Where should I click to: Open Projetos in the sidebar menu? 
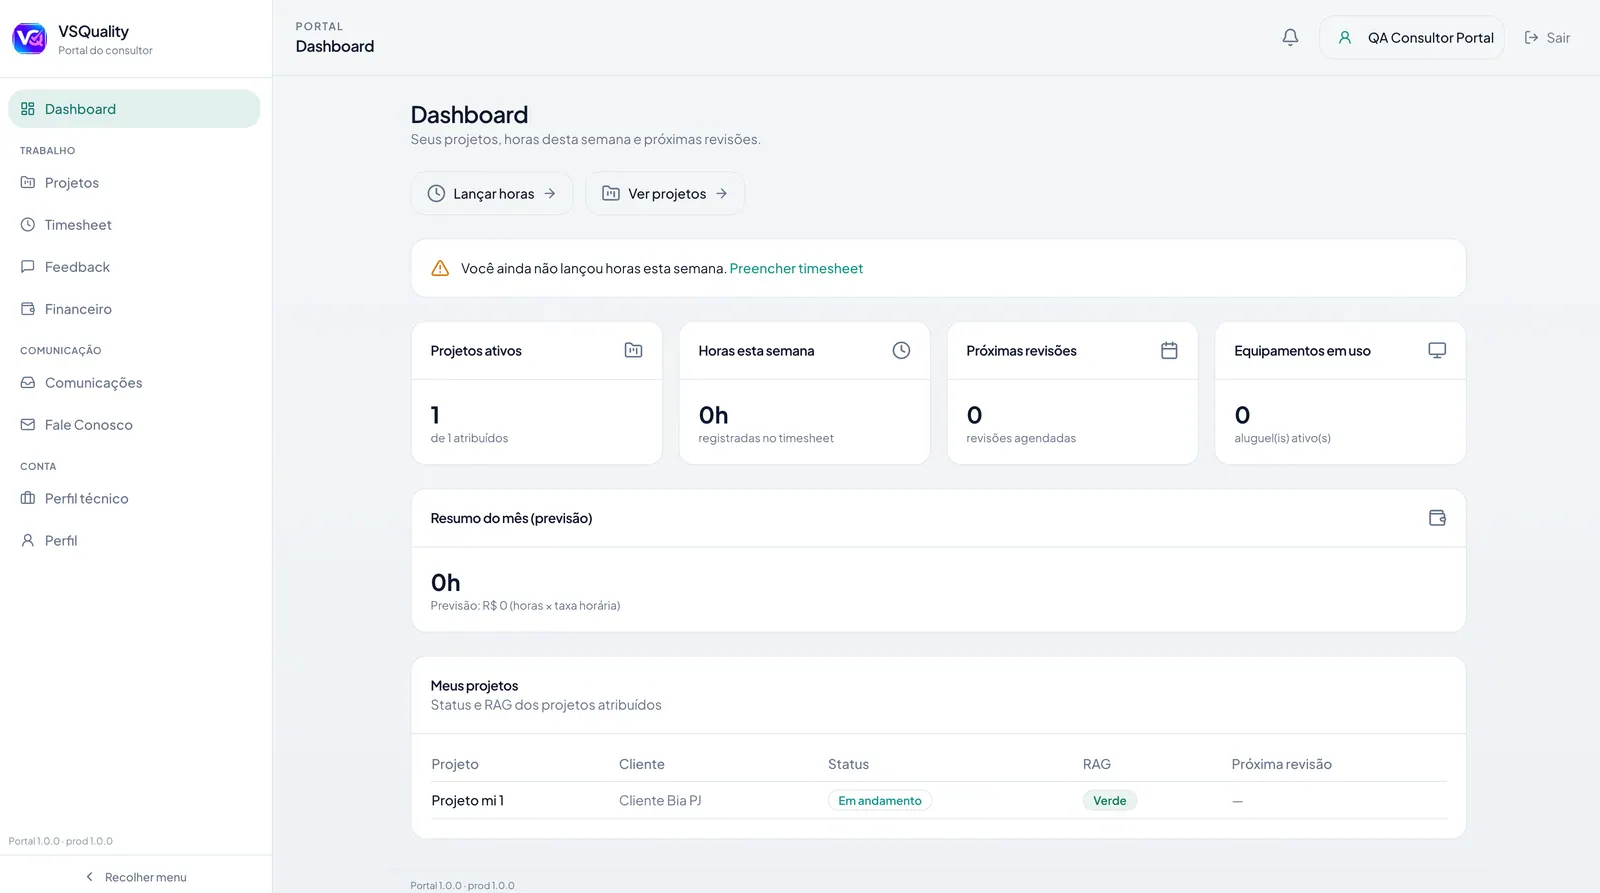tap(134, 183)
